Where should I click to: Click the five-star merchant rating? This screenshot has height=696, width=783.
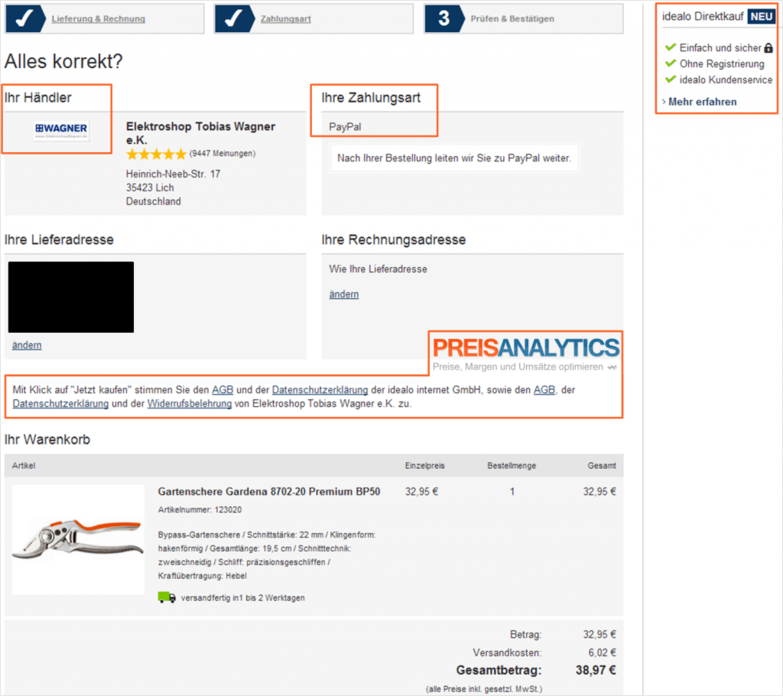(155, 154)
